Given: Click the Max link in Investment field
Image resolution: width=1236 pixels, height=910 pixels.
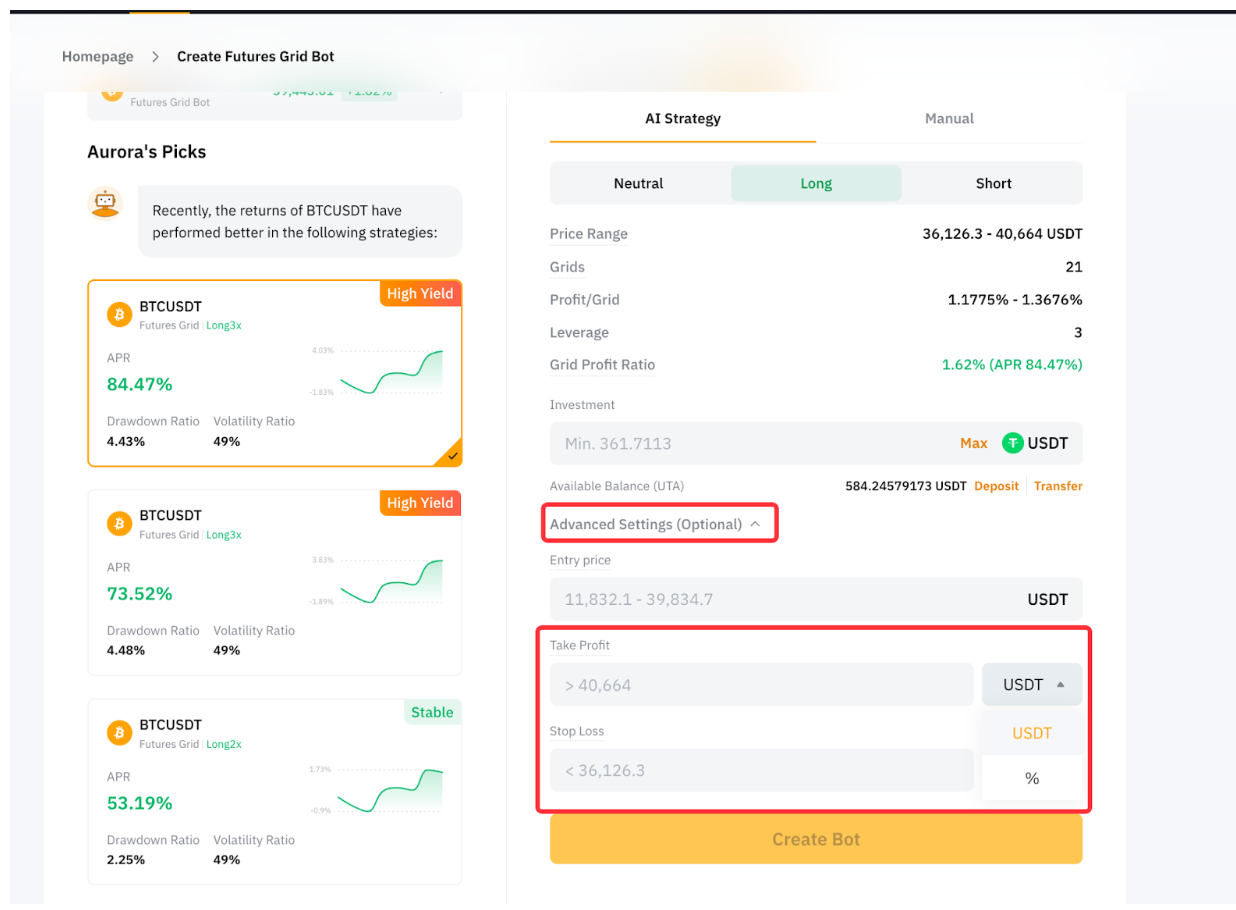Looking at the screenshot, I should coord(973,443).
